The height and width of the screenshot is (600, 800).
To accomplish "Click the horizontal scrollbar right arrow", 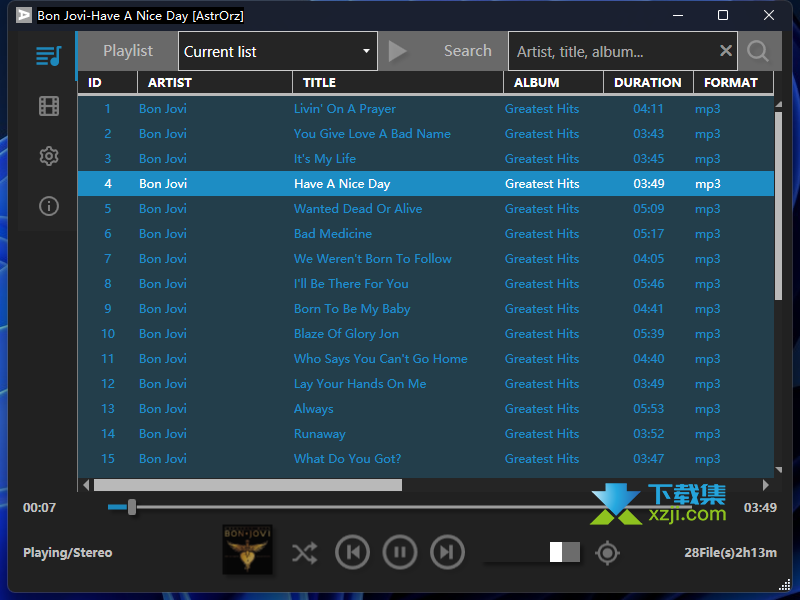I will click(x=765, y=485).
